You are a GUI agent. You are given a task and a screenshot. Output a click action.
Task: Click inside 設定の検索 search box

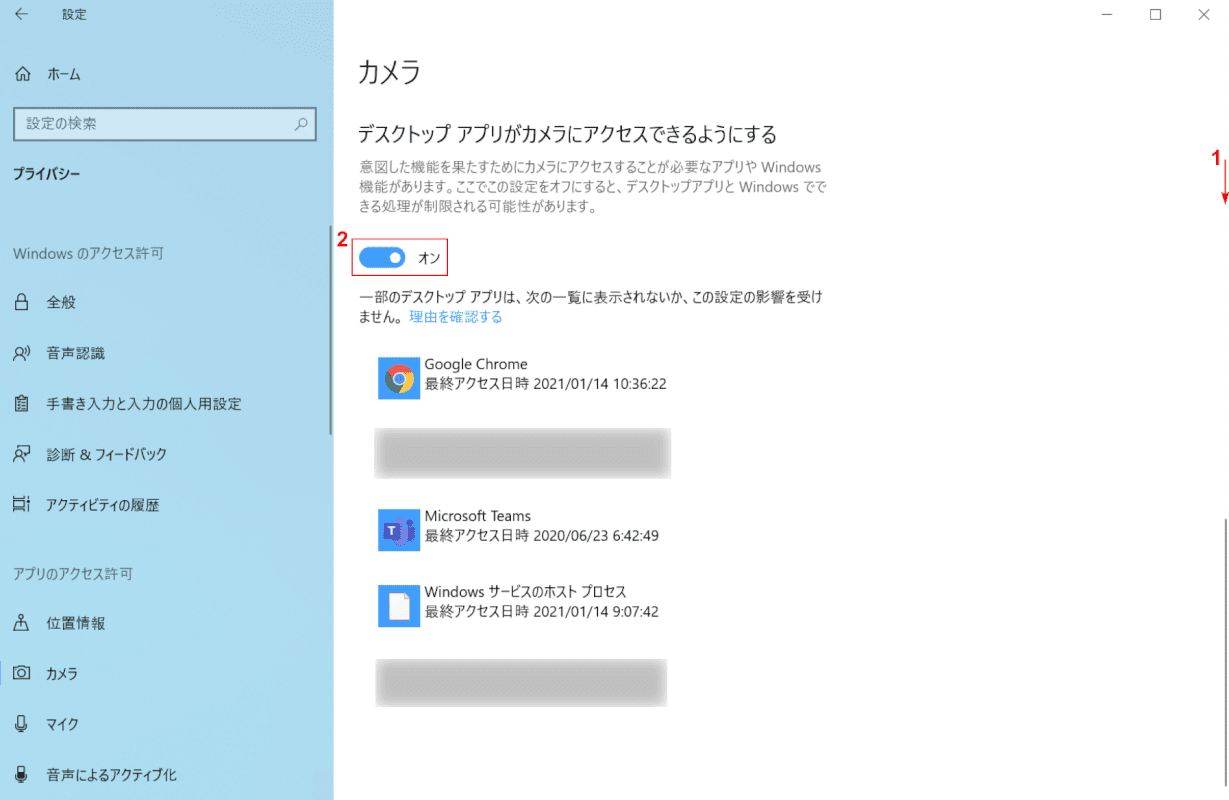pos(165,124)
